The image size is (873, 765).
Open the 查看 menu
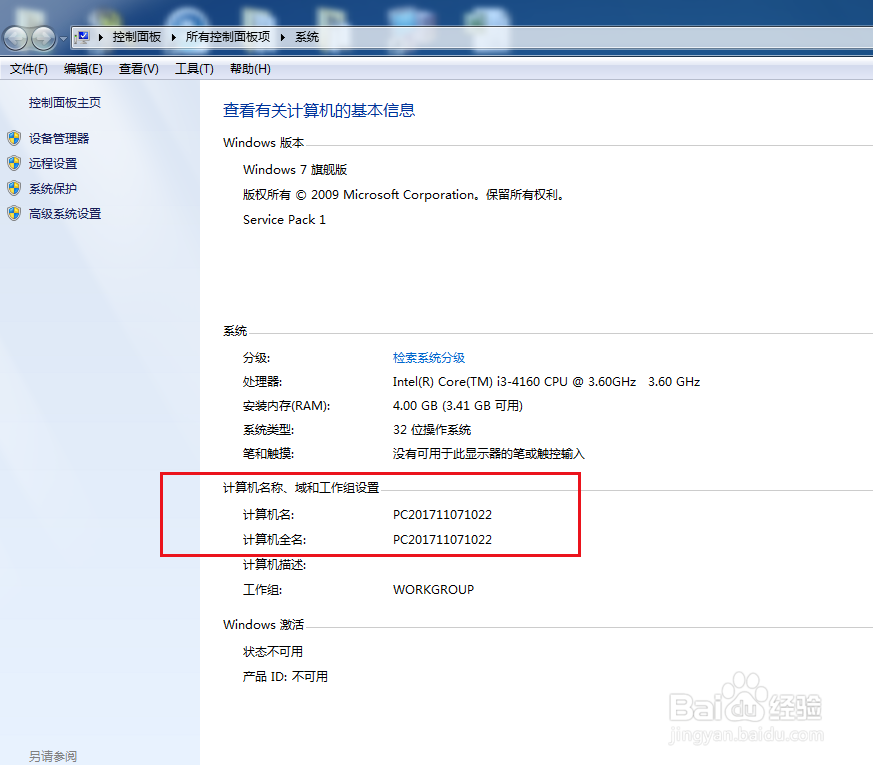(x=138, y=68)
